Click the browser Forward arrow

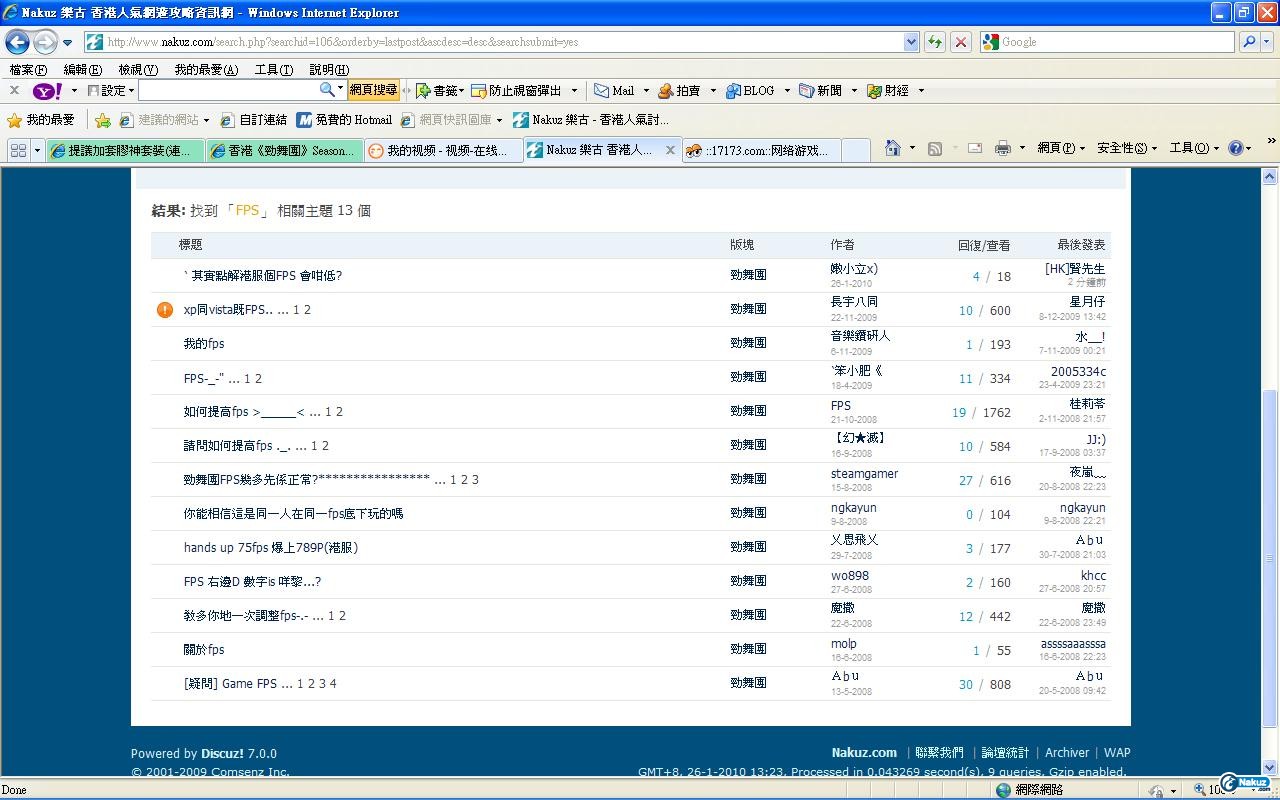[45, 42]
